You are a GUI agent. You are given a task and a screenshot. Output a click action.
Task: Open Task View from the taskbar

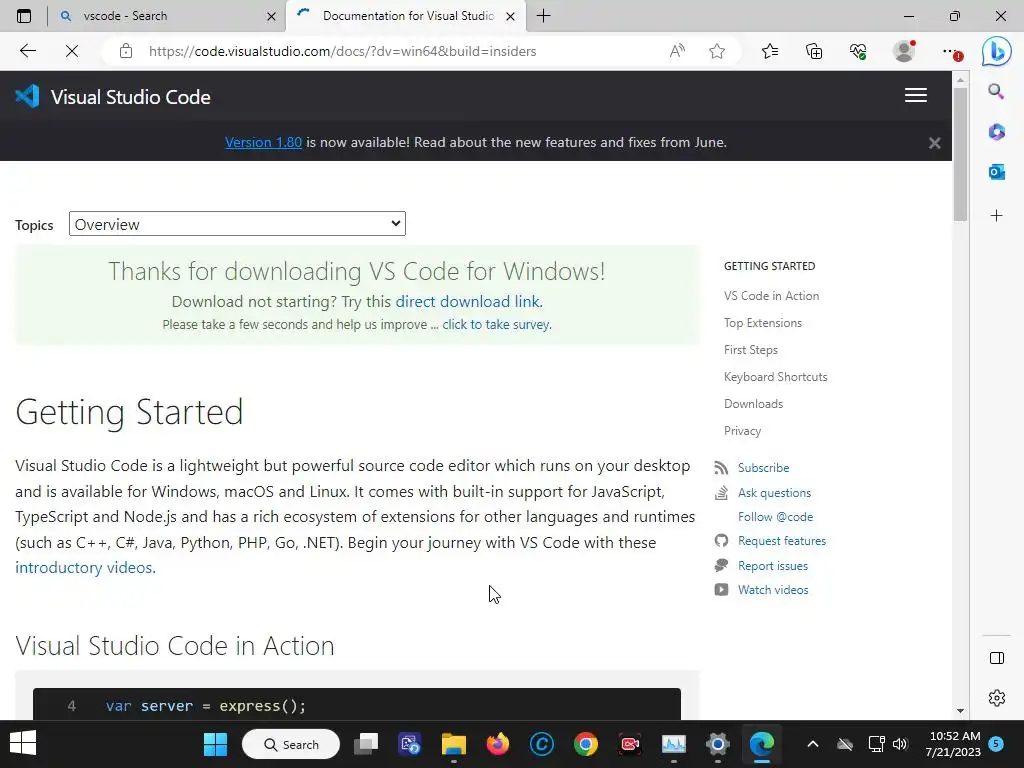tap(366, 744)
